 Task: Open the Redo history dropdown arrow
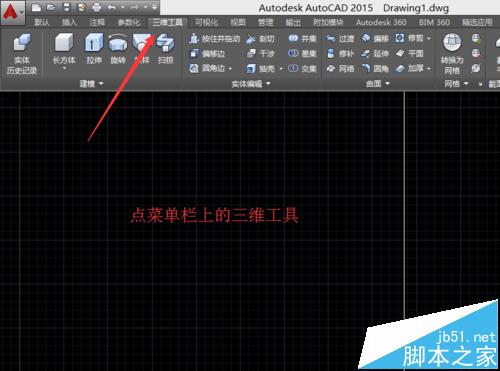tap(145, 7)
